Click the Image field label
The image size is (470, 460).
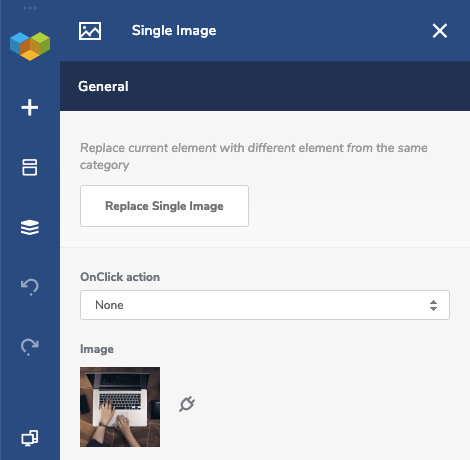tap(97, 349)
